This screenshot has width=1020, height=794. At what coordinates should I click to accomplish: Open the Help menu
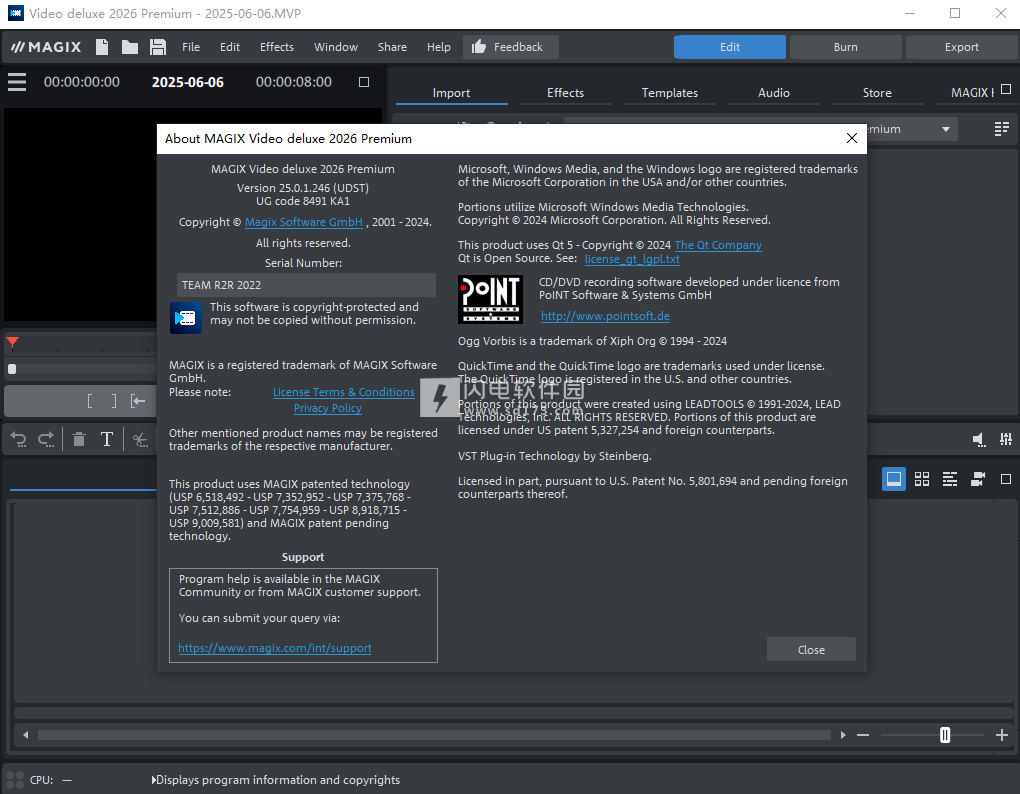point(438,47)
